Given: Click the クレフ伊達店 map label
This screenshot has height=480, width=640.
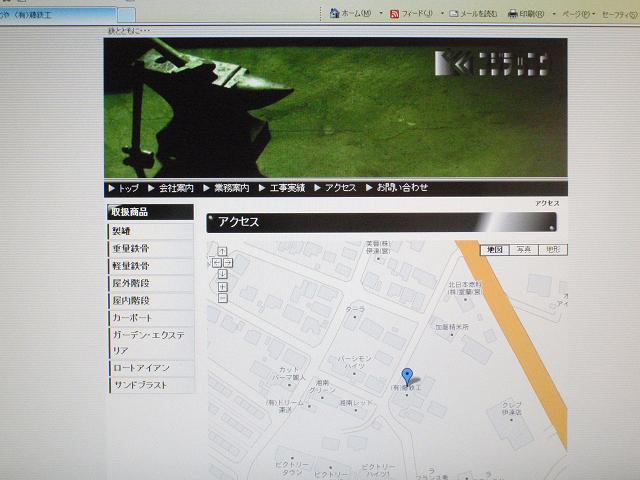Looking at the screenshot, I should coord(511,408).
